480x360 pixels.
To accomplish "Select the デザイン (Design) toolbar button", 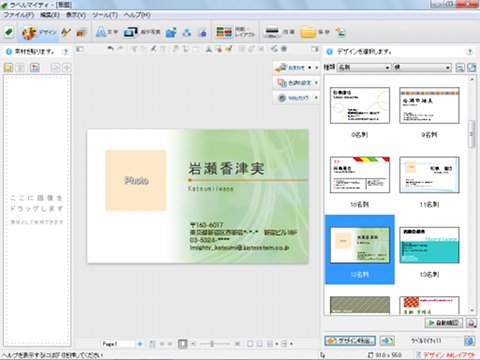I will coord(39,32).
